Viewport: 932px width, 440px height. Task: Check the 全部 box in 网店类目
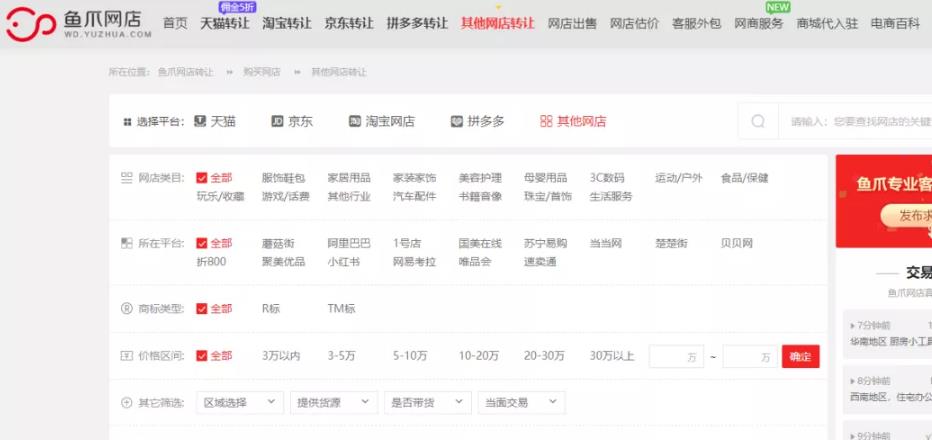coord(201,178)
